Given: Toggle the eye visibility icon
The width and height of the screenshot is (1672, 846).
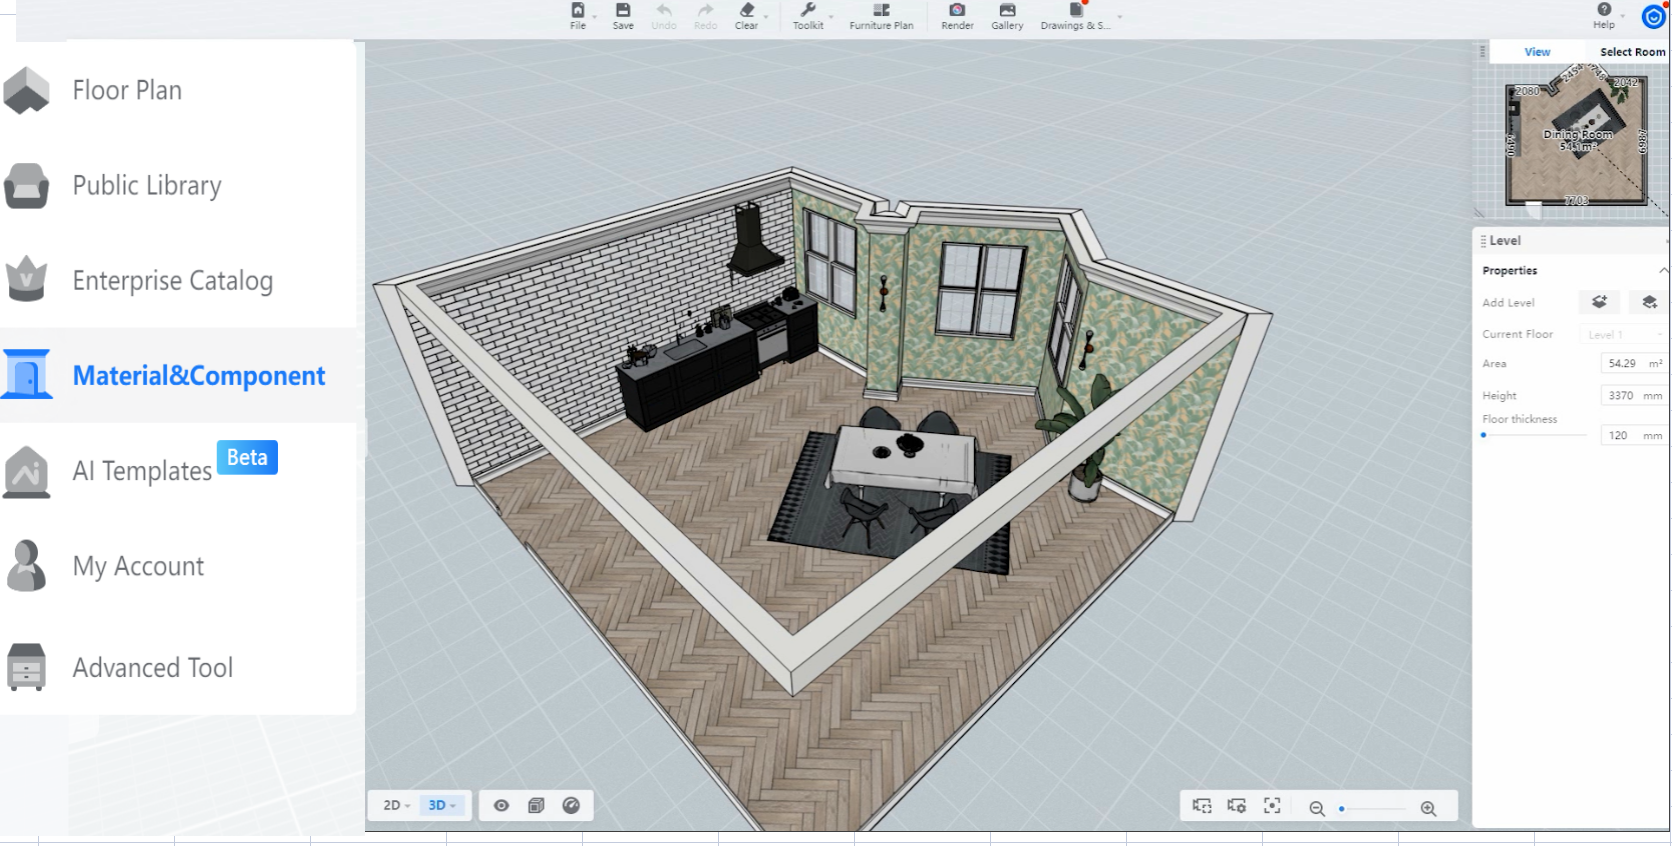Looking at the screenshot, I should point(501,806).
